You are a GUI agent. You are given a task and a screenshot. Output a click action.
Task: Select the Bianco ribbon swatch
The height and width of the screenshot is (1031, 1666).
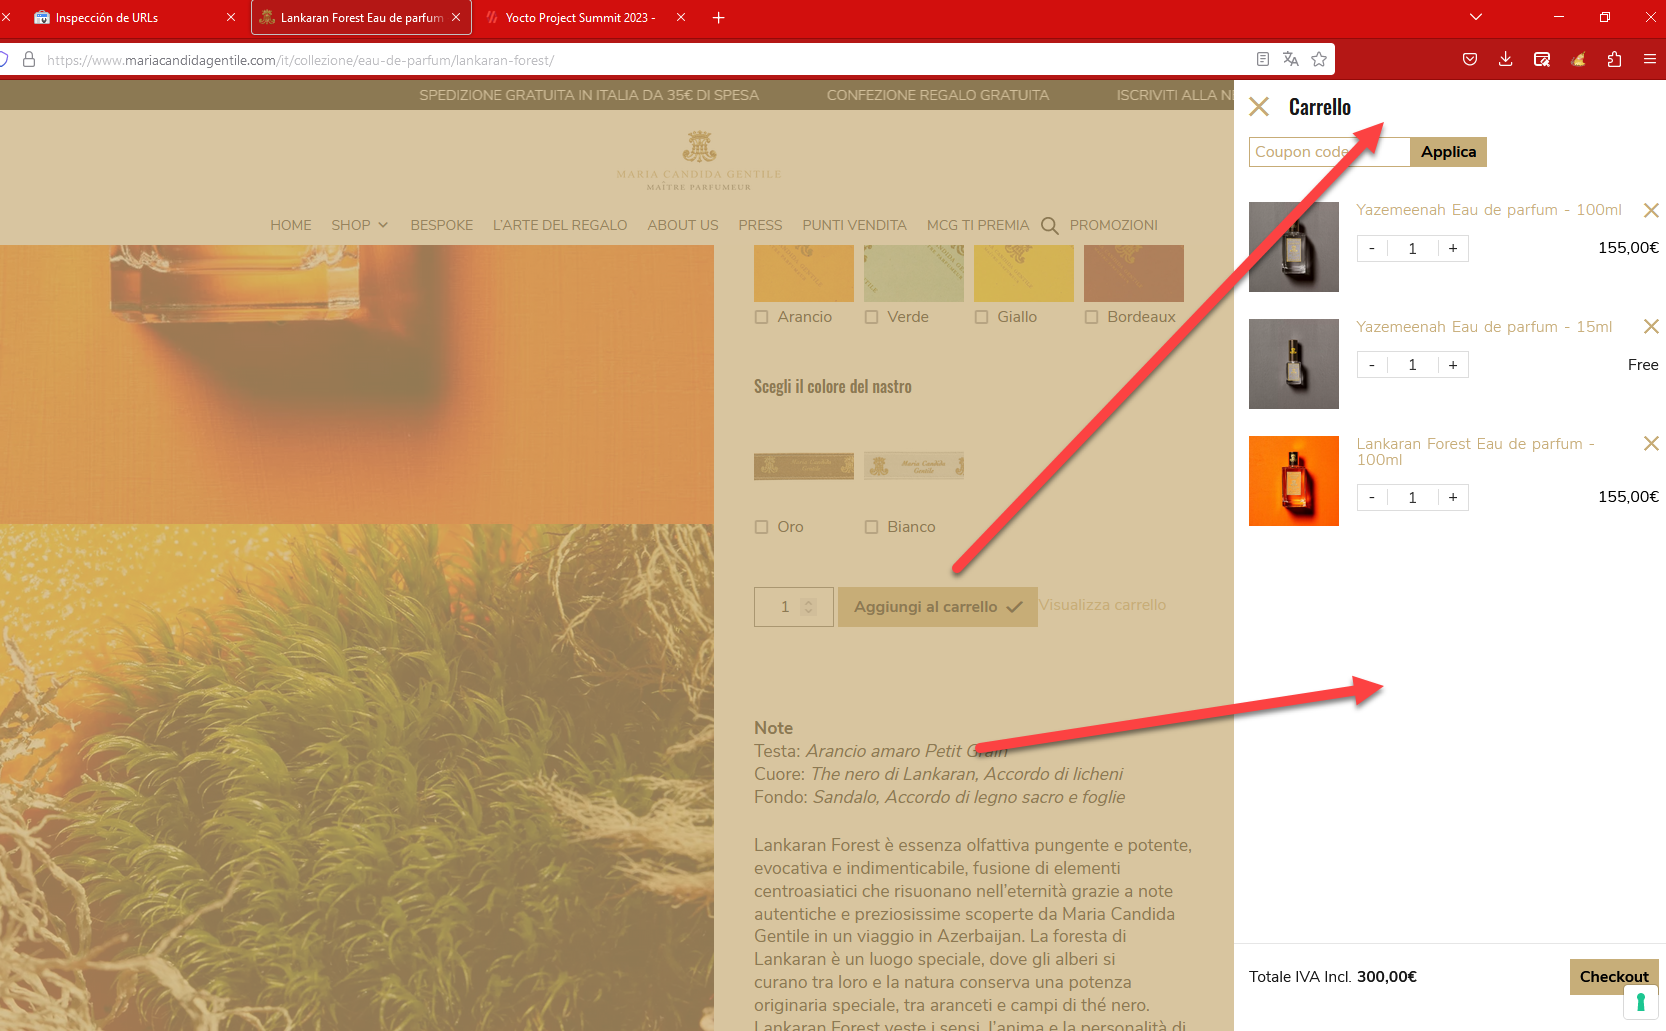click(914, 466)
